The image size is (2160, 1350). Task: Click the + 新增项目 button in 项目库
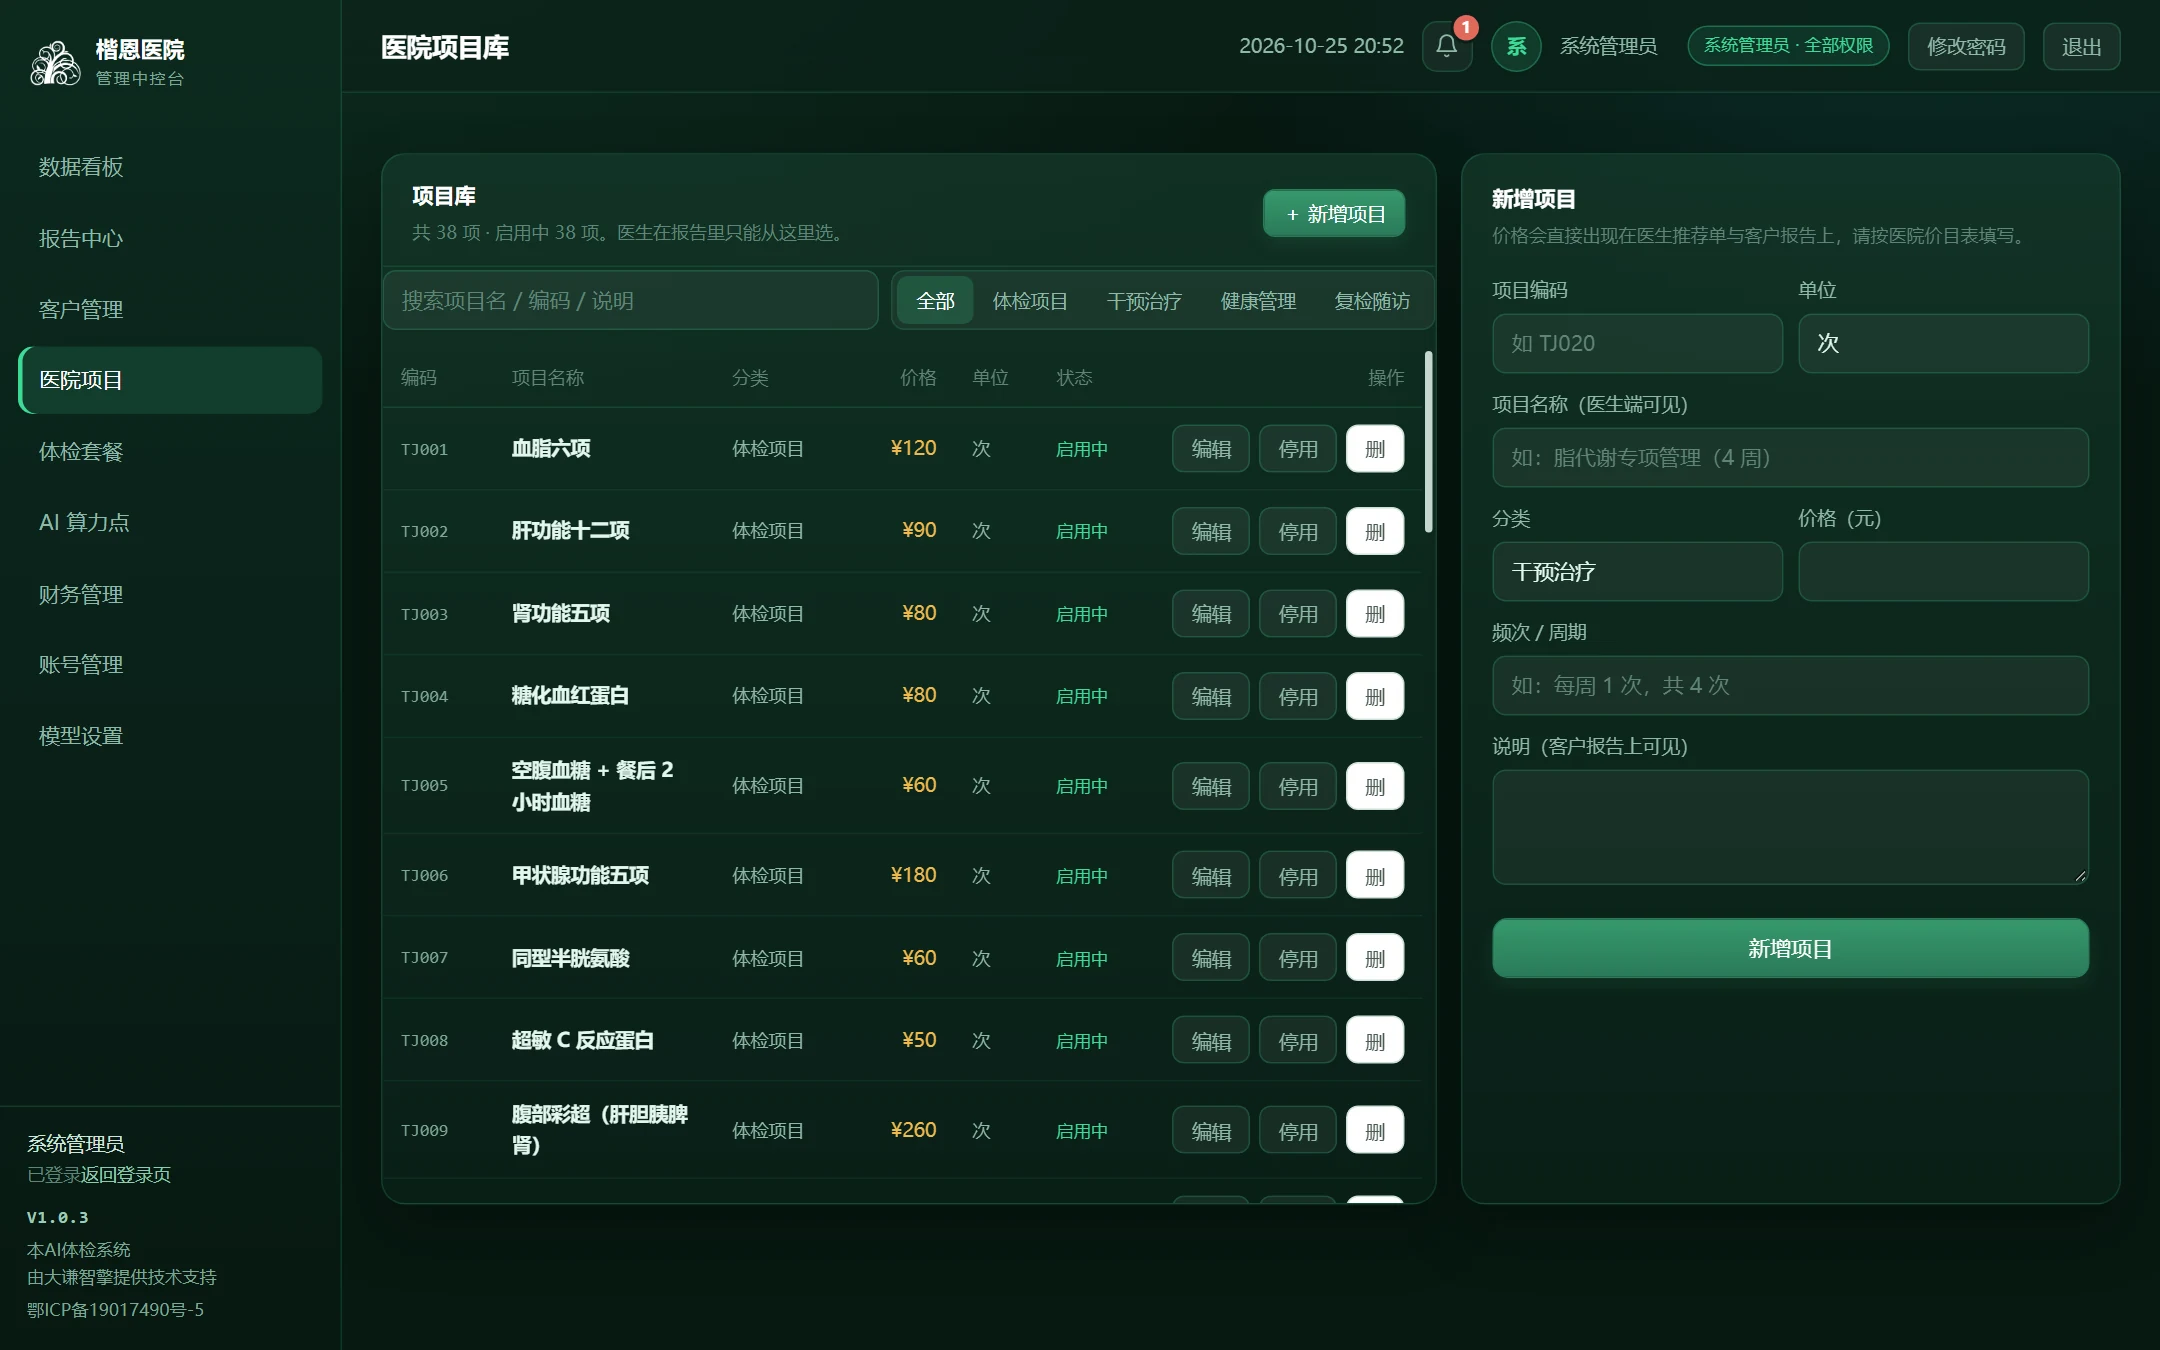[x=1334, y=214]
